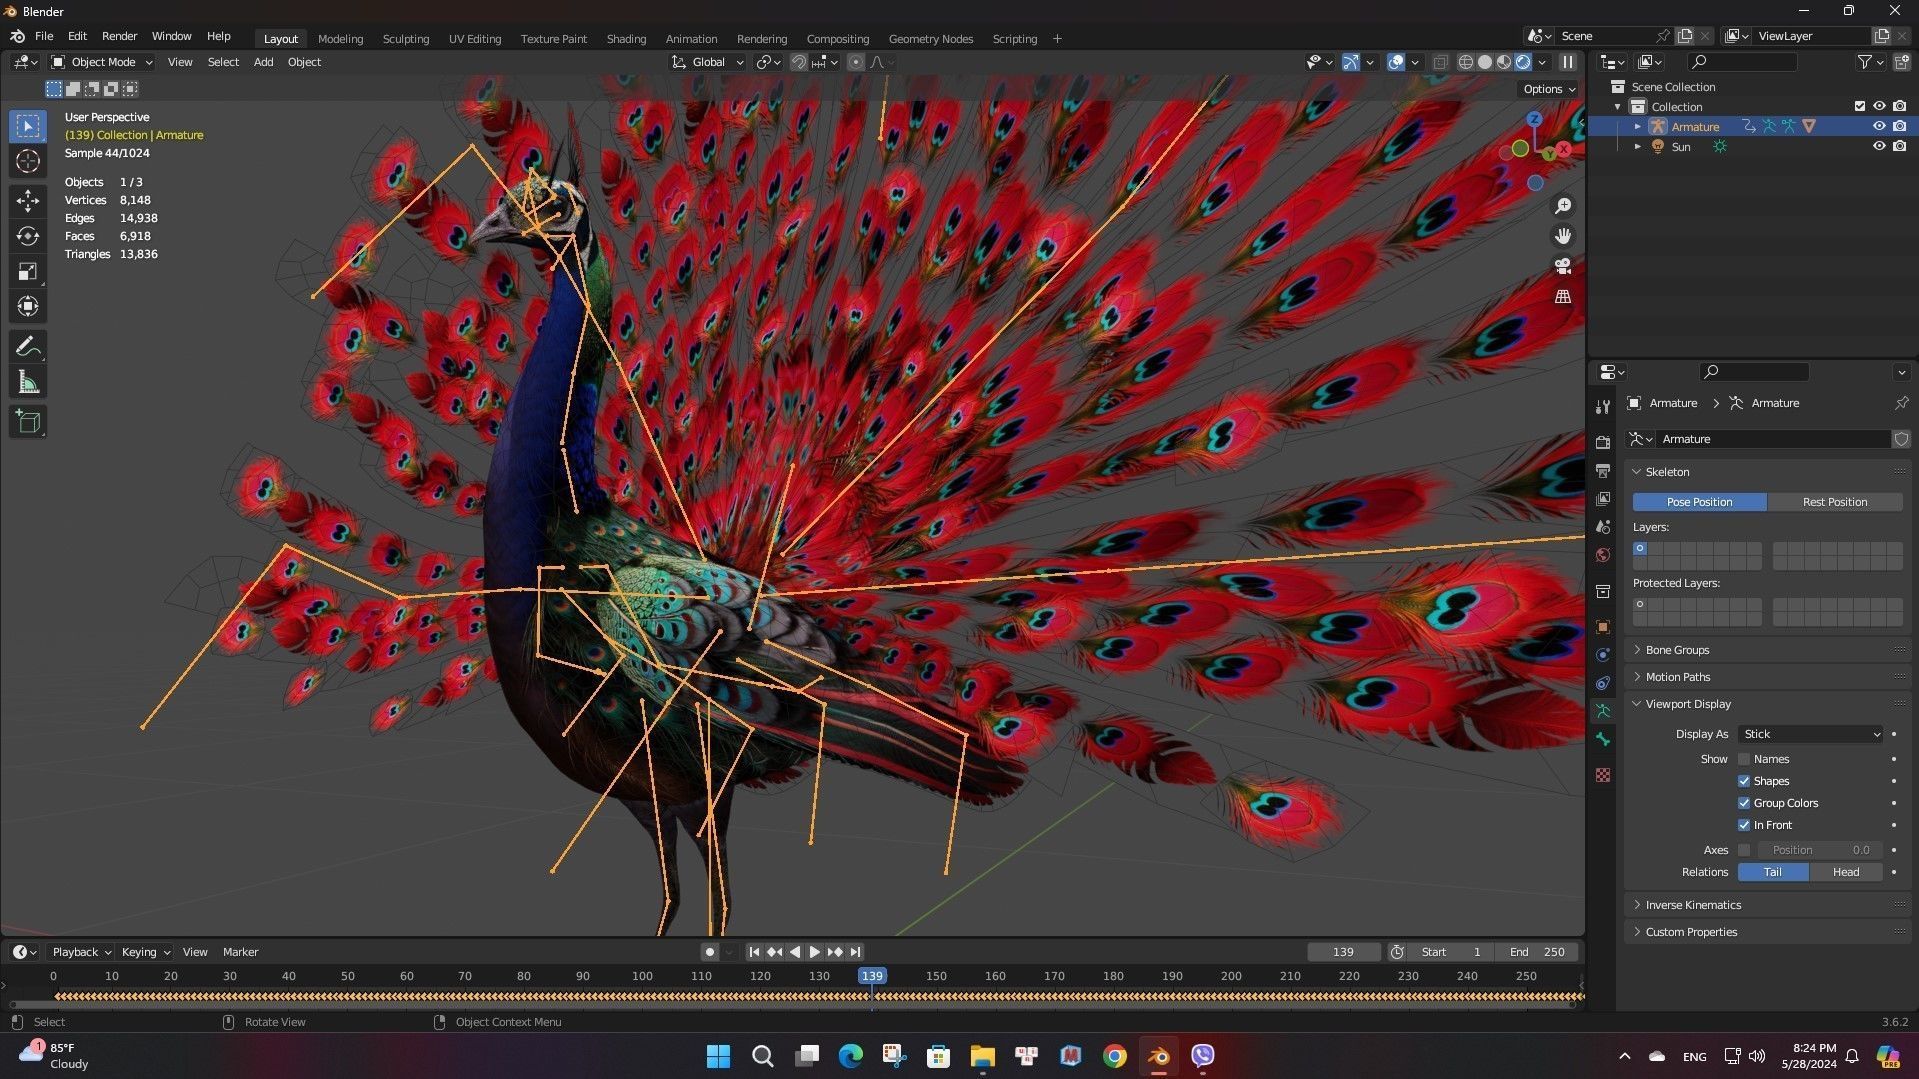Toggle X-Ray display

pos(1440,62)
